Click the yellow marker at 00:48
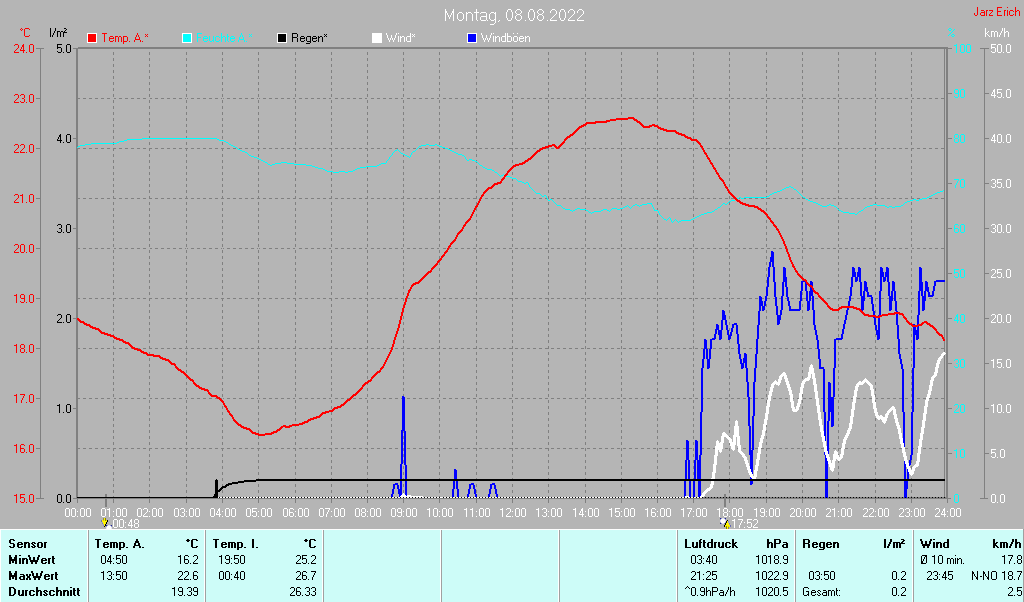Screen dimensions: 1024x602 pyautogui.click(x=105, y=522)
